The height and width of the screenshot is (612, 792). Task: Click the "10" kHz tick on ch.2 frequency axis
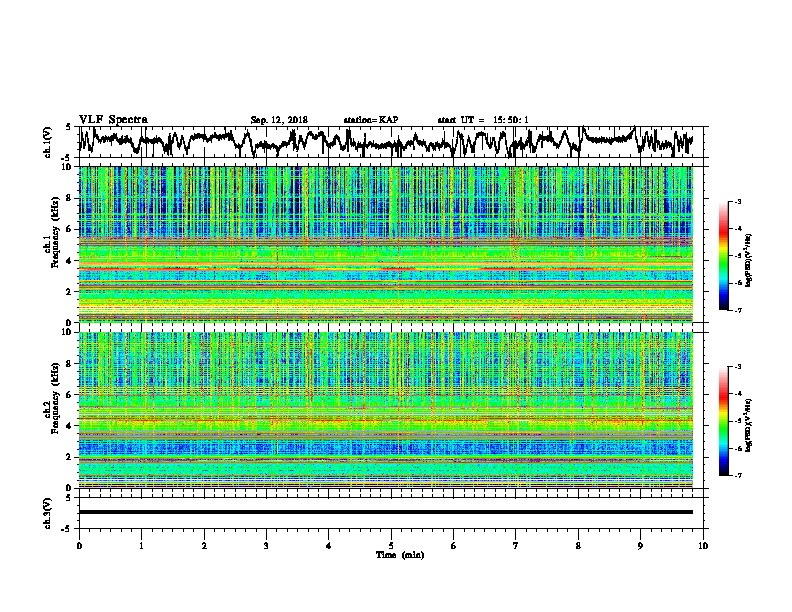[68, 332]
